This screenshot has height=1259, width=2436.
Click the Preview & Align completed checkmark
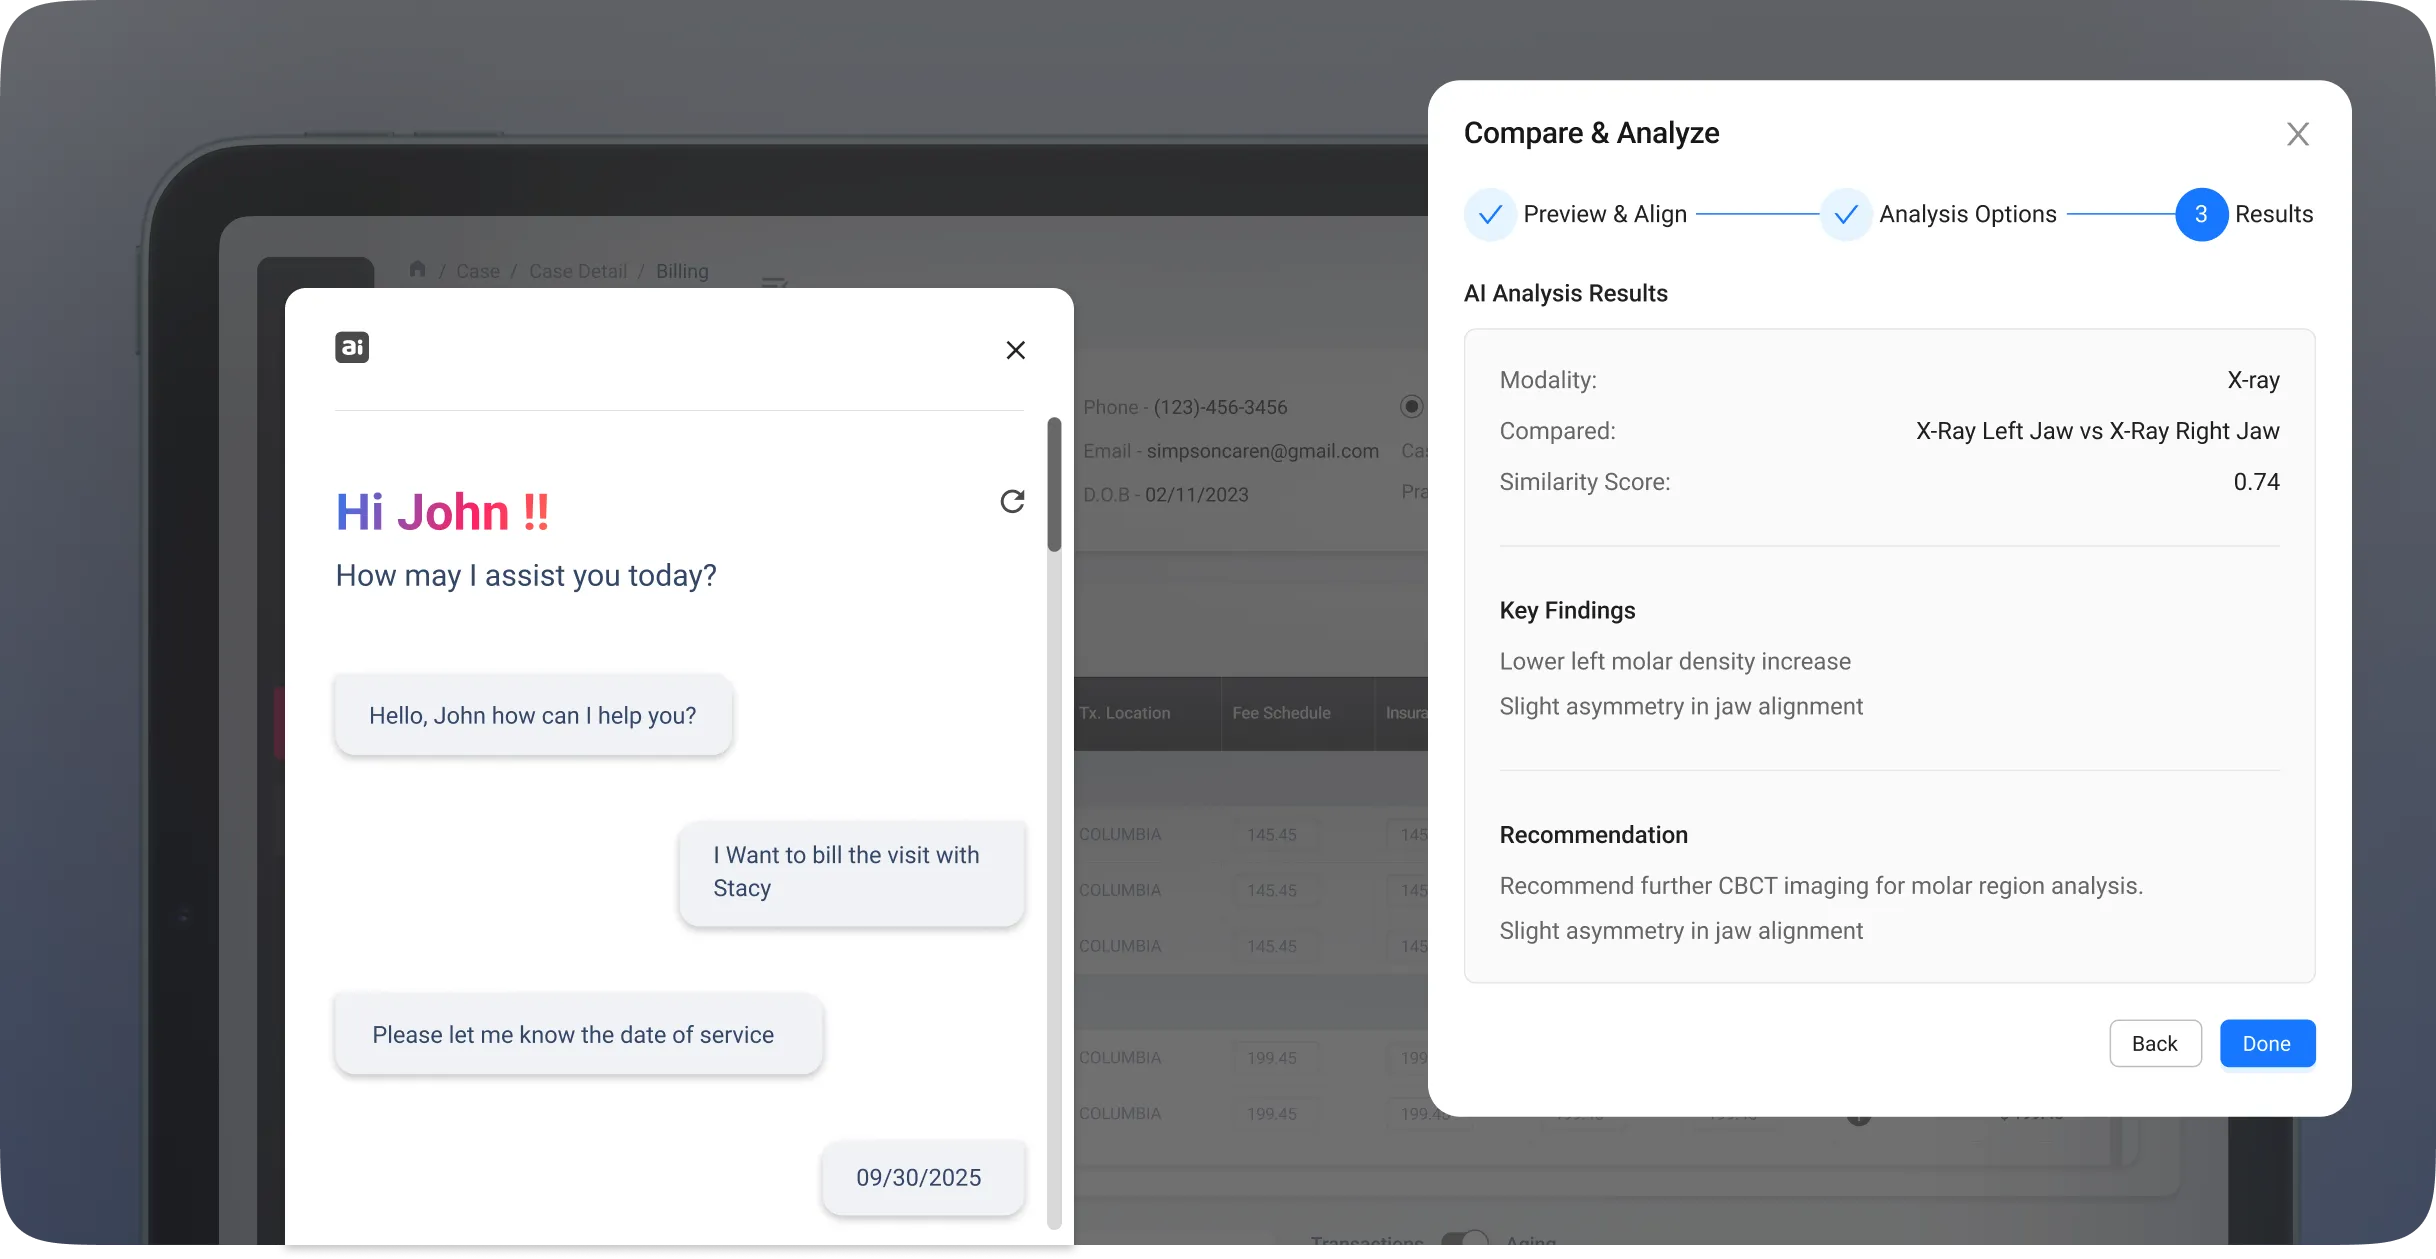pos(1489,214)
